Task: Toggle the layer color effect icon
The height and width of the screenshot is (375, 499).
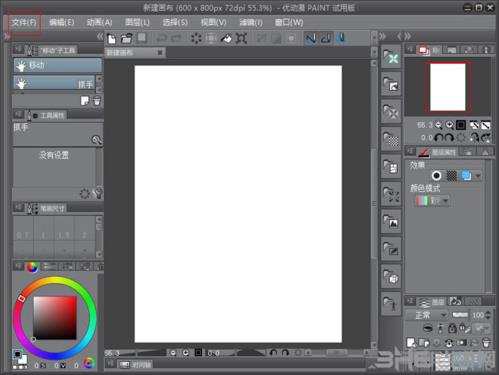Action: pos(466,175)
